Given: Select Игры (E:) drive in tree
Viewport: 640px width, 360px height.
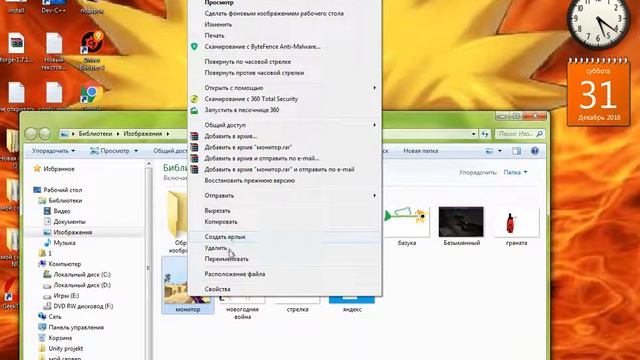Looking at the screenshot, I should pos(66,296).
